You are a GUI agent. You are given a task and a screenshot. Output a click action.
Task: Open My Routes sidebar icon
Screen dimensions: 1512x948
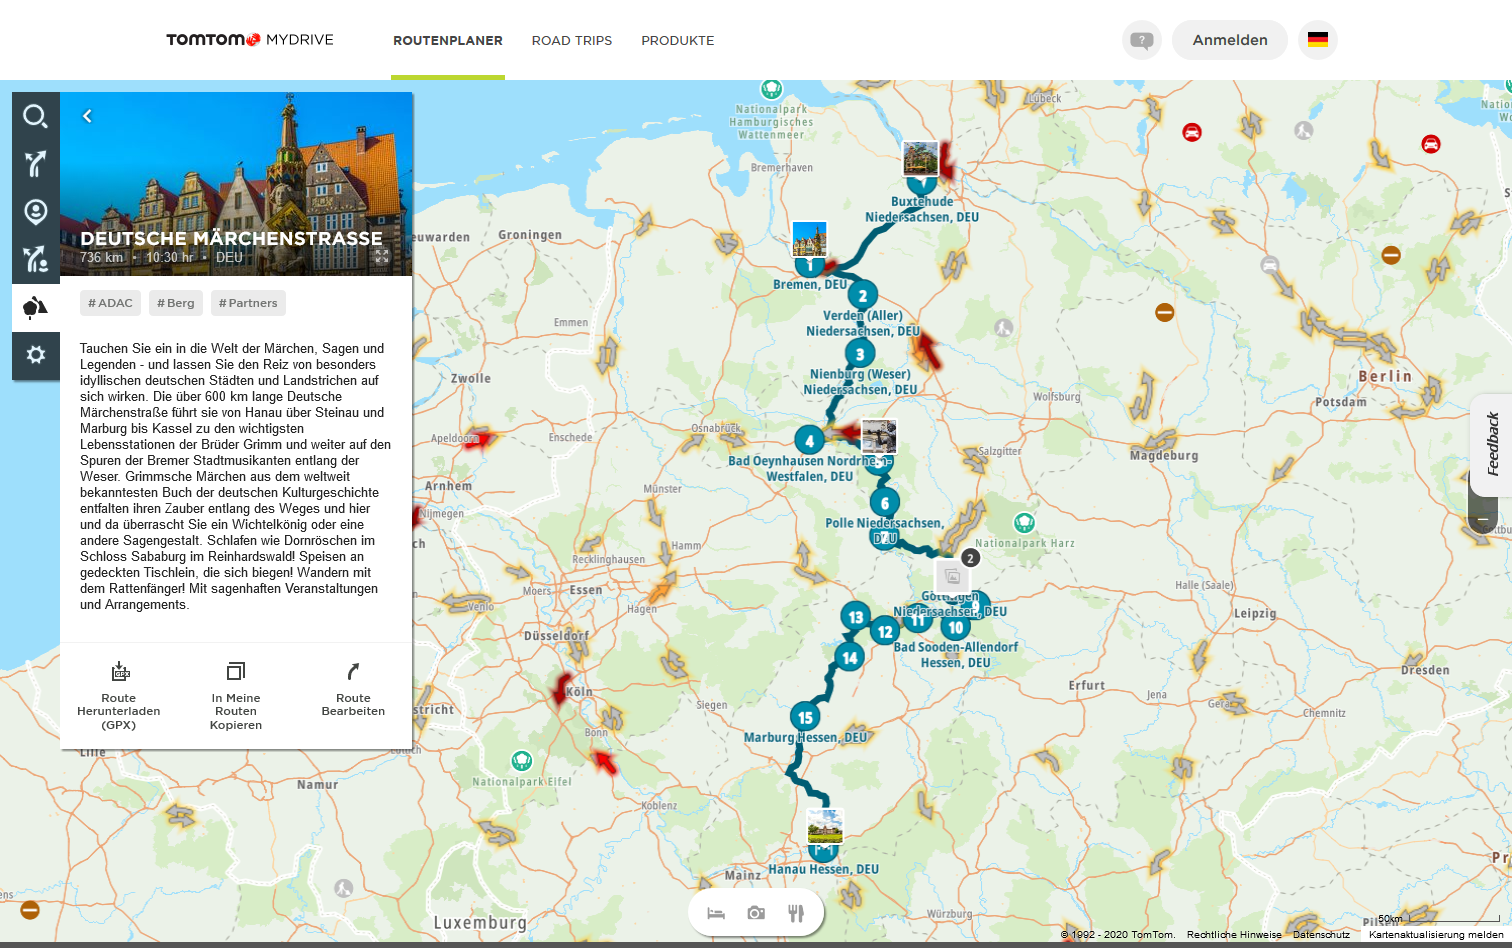tap(35, 260)
